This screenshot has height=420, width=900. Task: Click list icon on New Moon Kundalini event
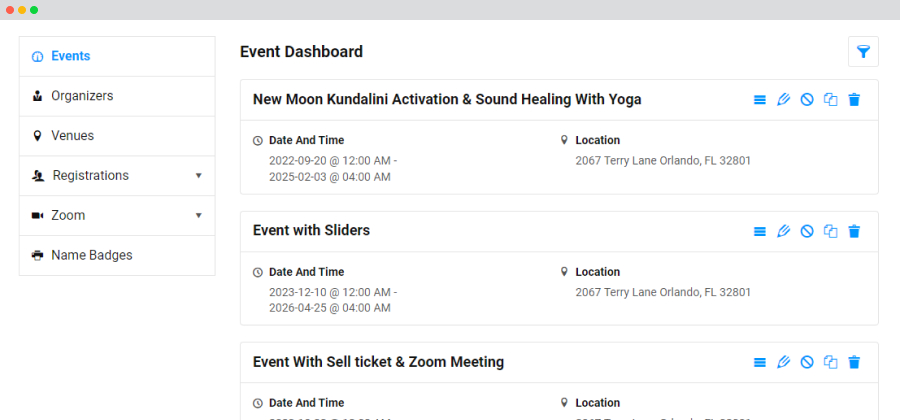pos(760,100)
